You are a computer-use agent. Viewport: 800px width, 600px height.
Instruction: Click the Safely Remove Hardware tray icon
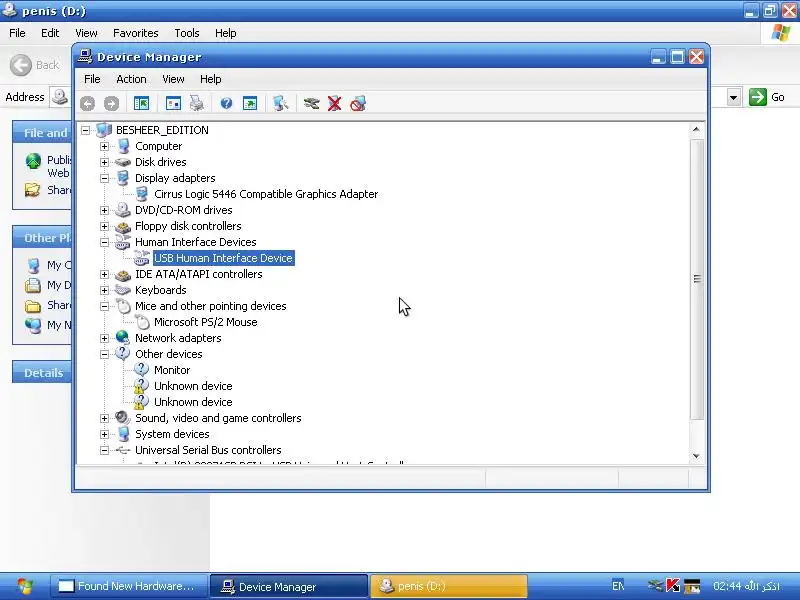[655, 585]
